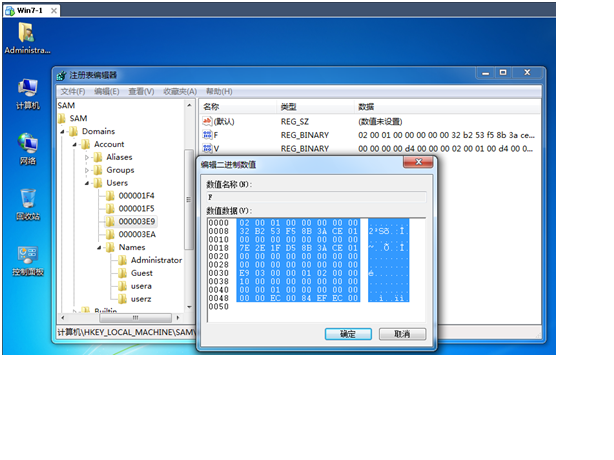Viewport: 614px width, 460px height.
Task: Click the hex offset 0030 row
Action: tap(219, 273)
